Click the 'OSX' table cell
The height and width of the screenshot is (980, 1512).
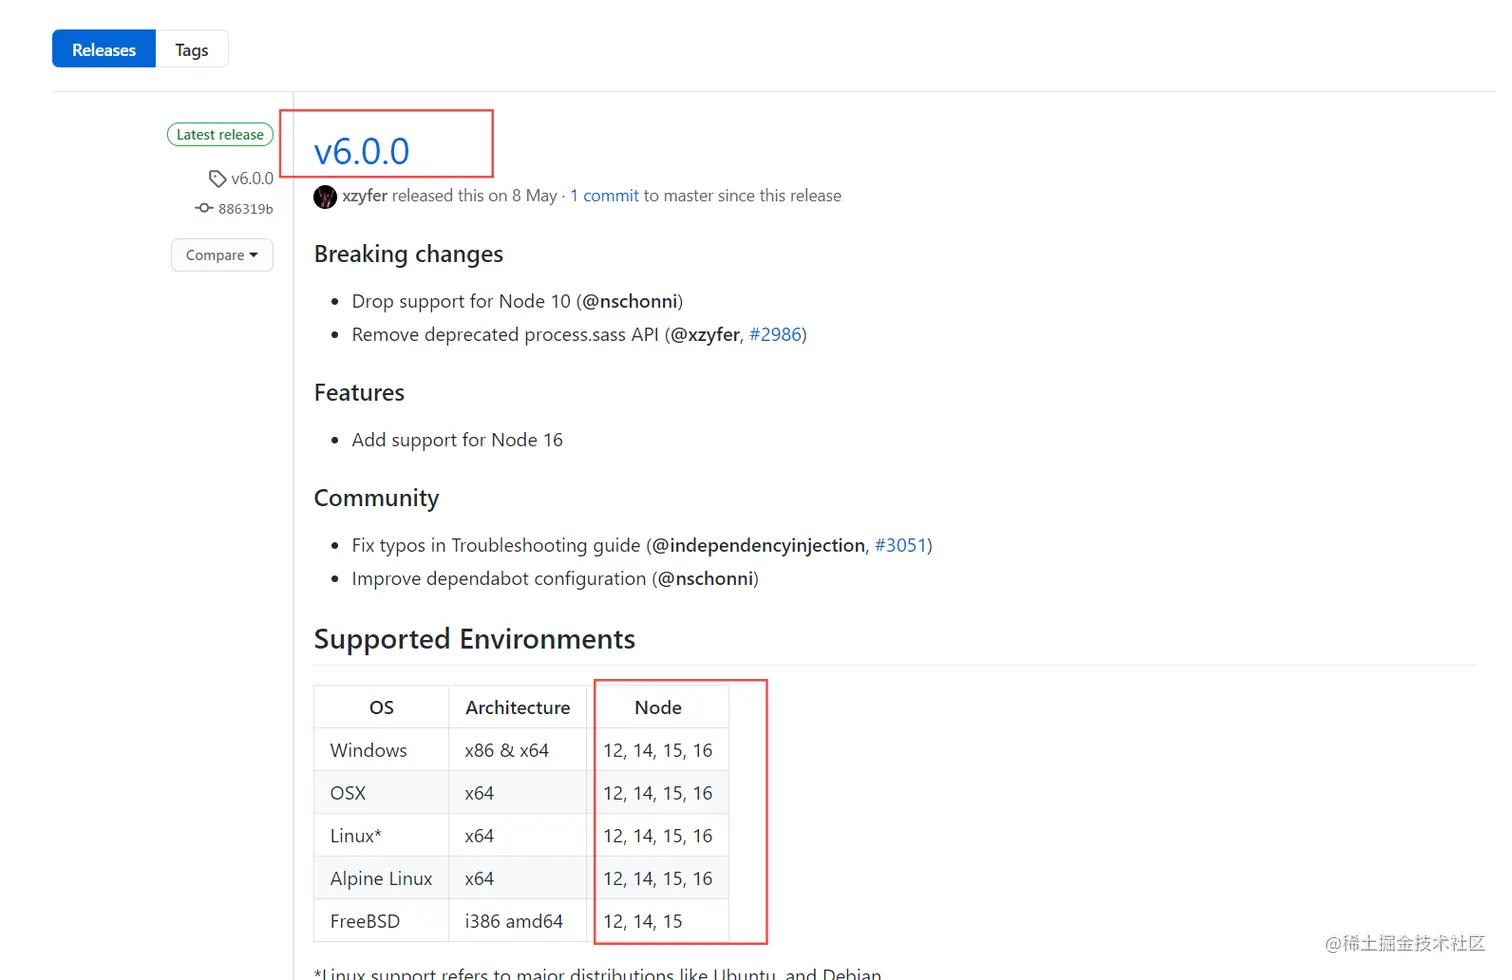[381, 793]
